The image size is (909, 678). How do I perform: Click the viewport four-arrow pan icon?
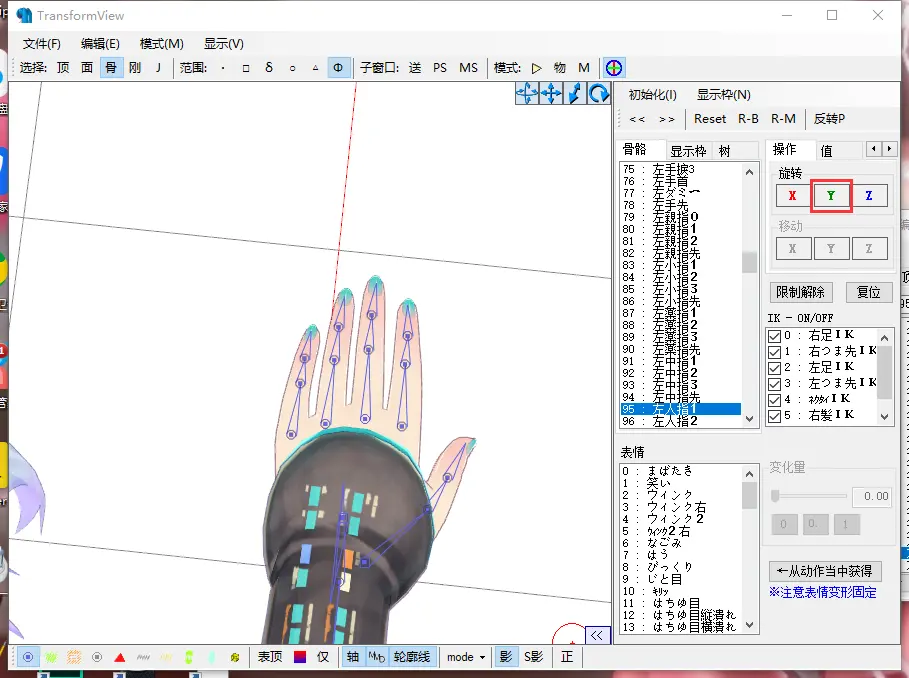click(551, 93)
